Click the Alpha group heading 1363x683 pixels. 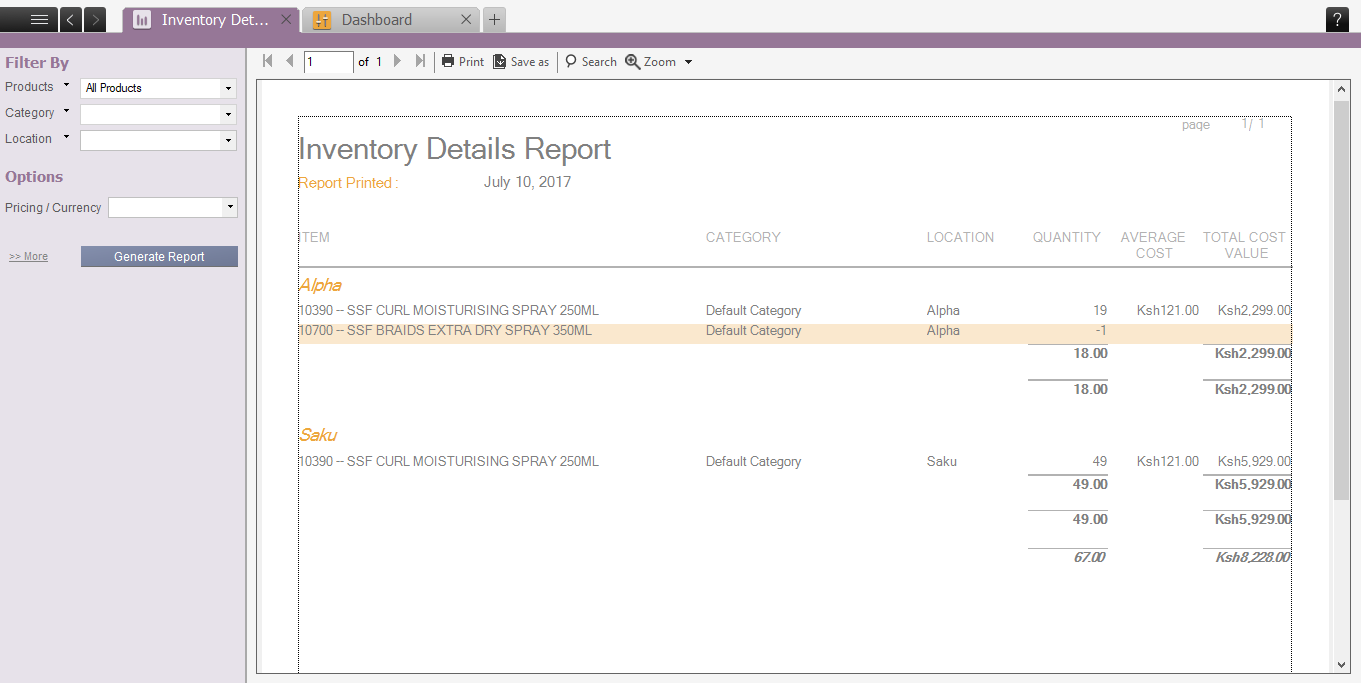click(320, 285)
